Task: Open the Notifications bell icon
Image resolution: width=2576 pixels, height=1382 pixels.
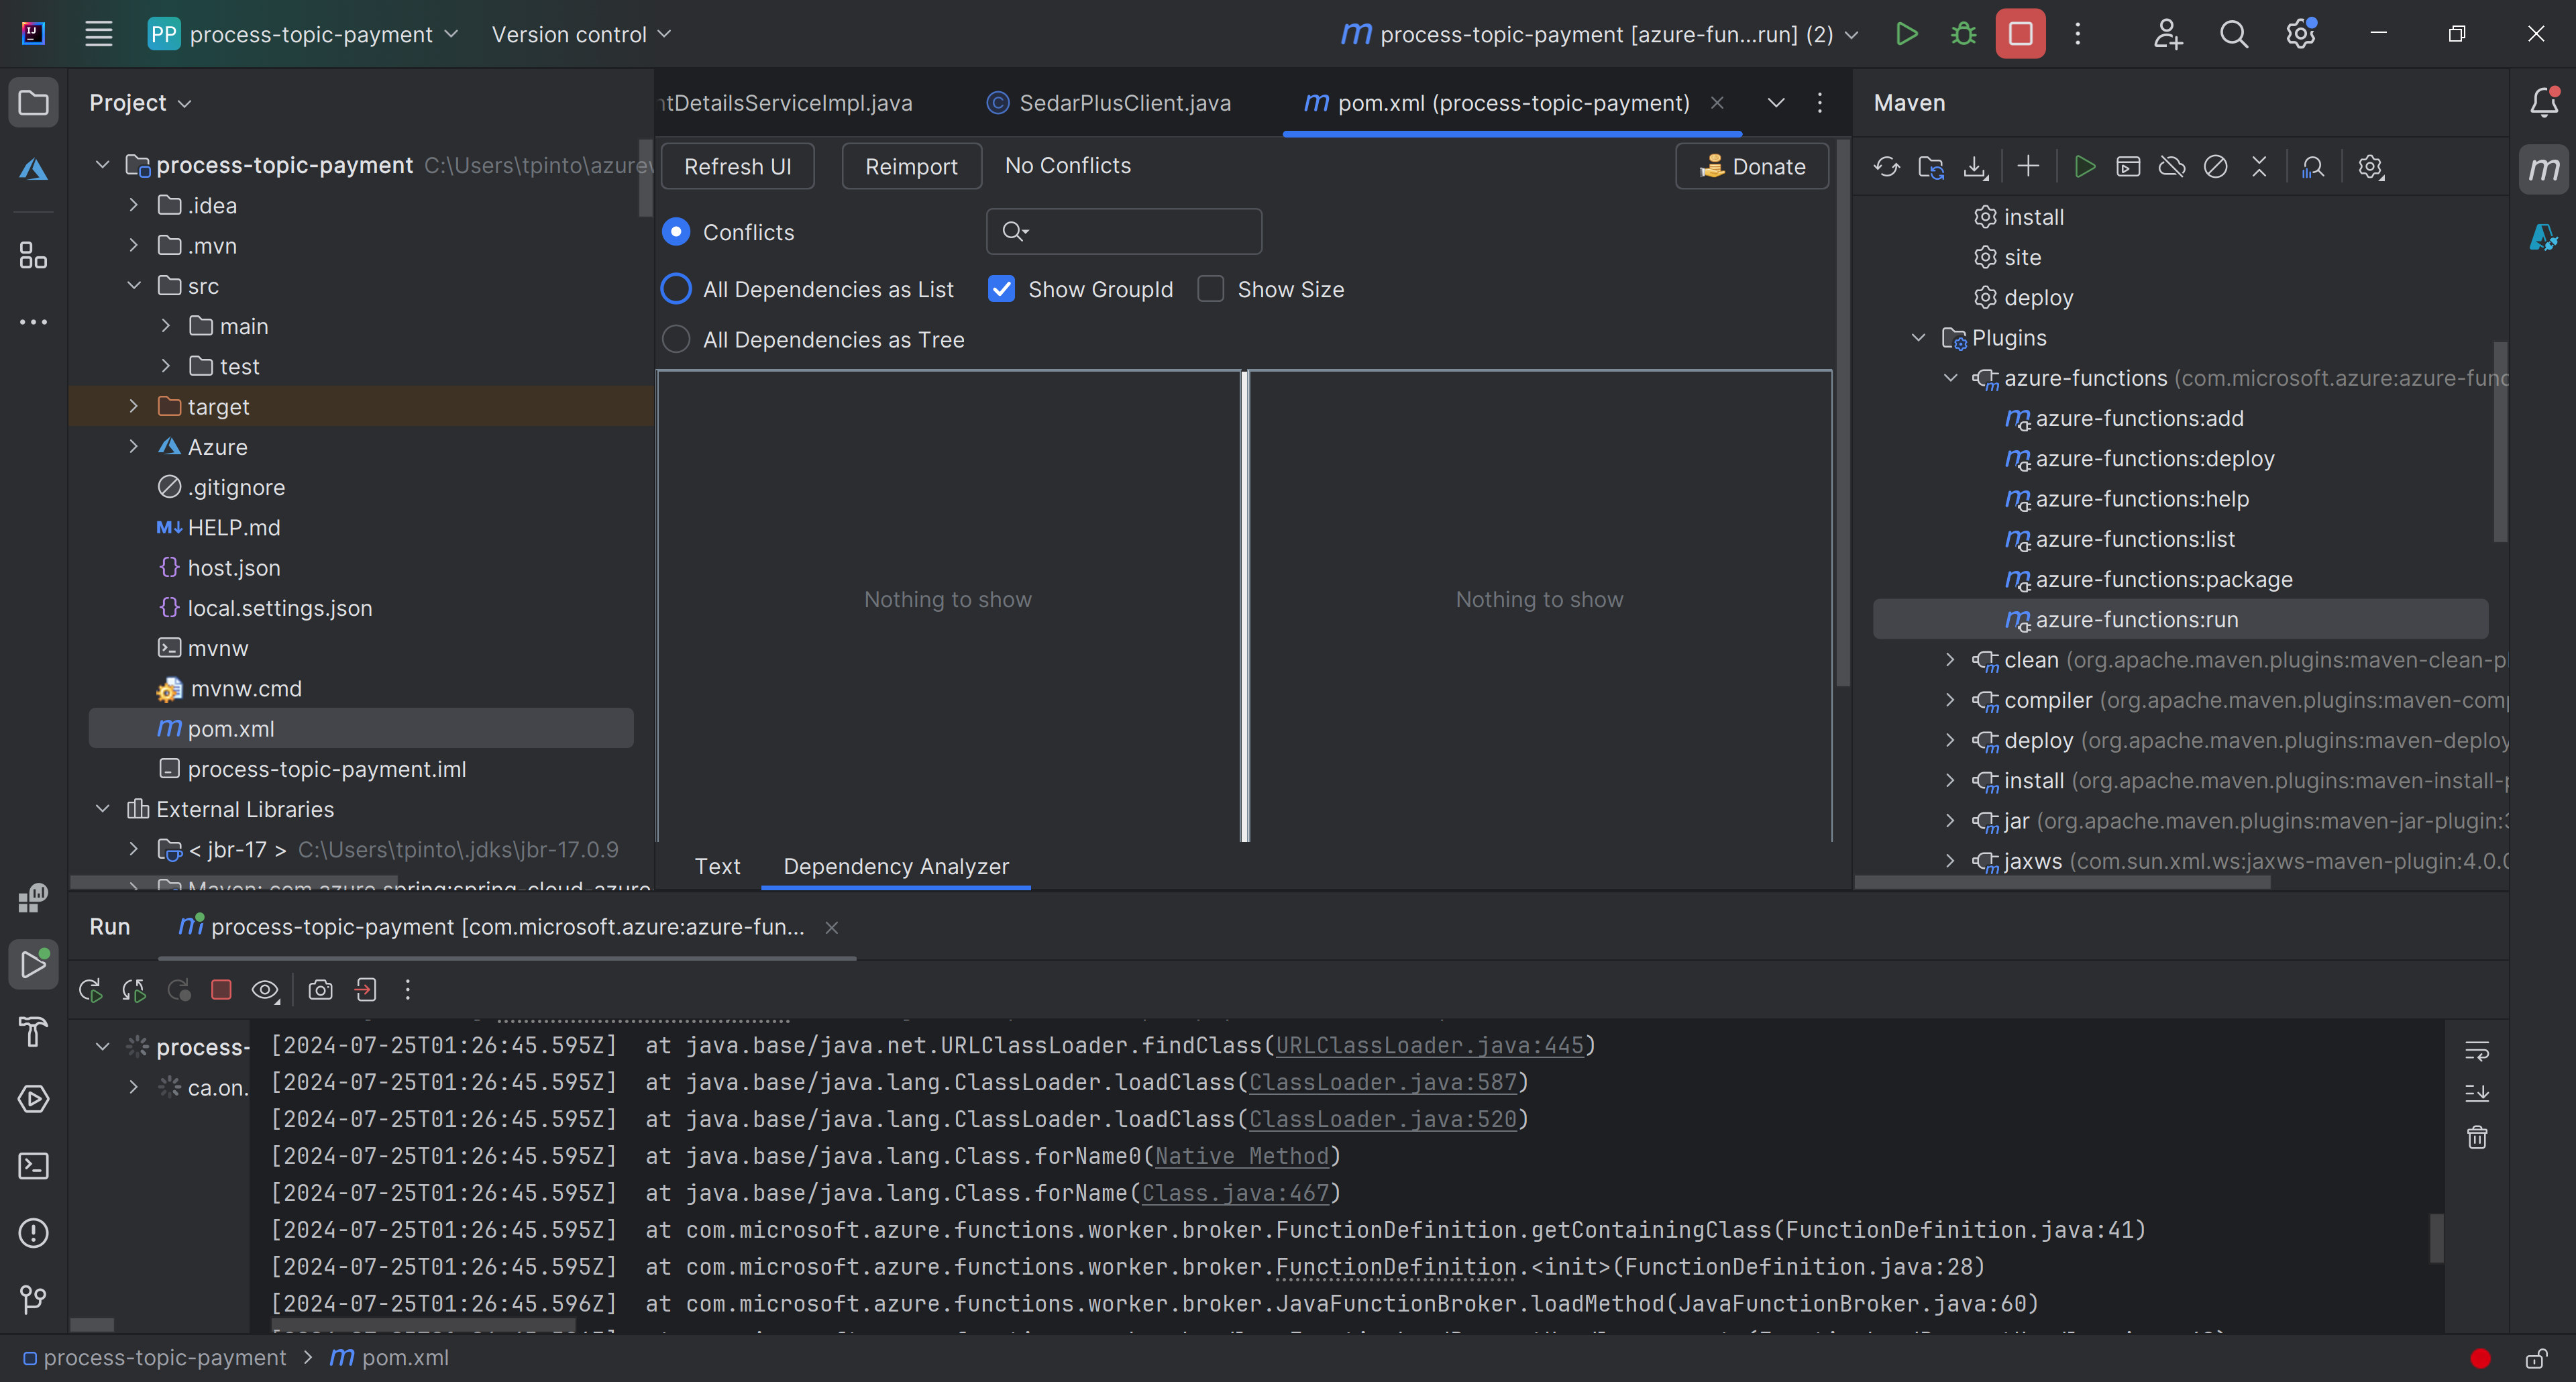Action: (x=2543, y=102)
